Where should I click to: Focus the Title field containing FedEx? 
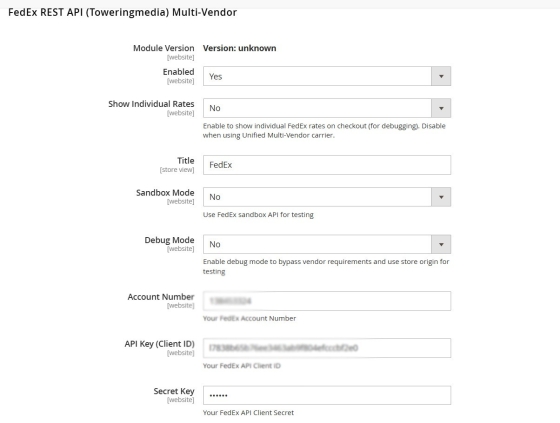click(x=327, y=165)
